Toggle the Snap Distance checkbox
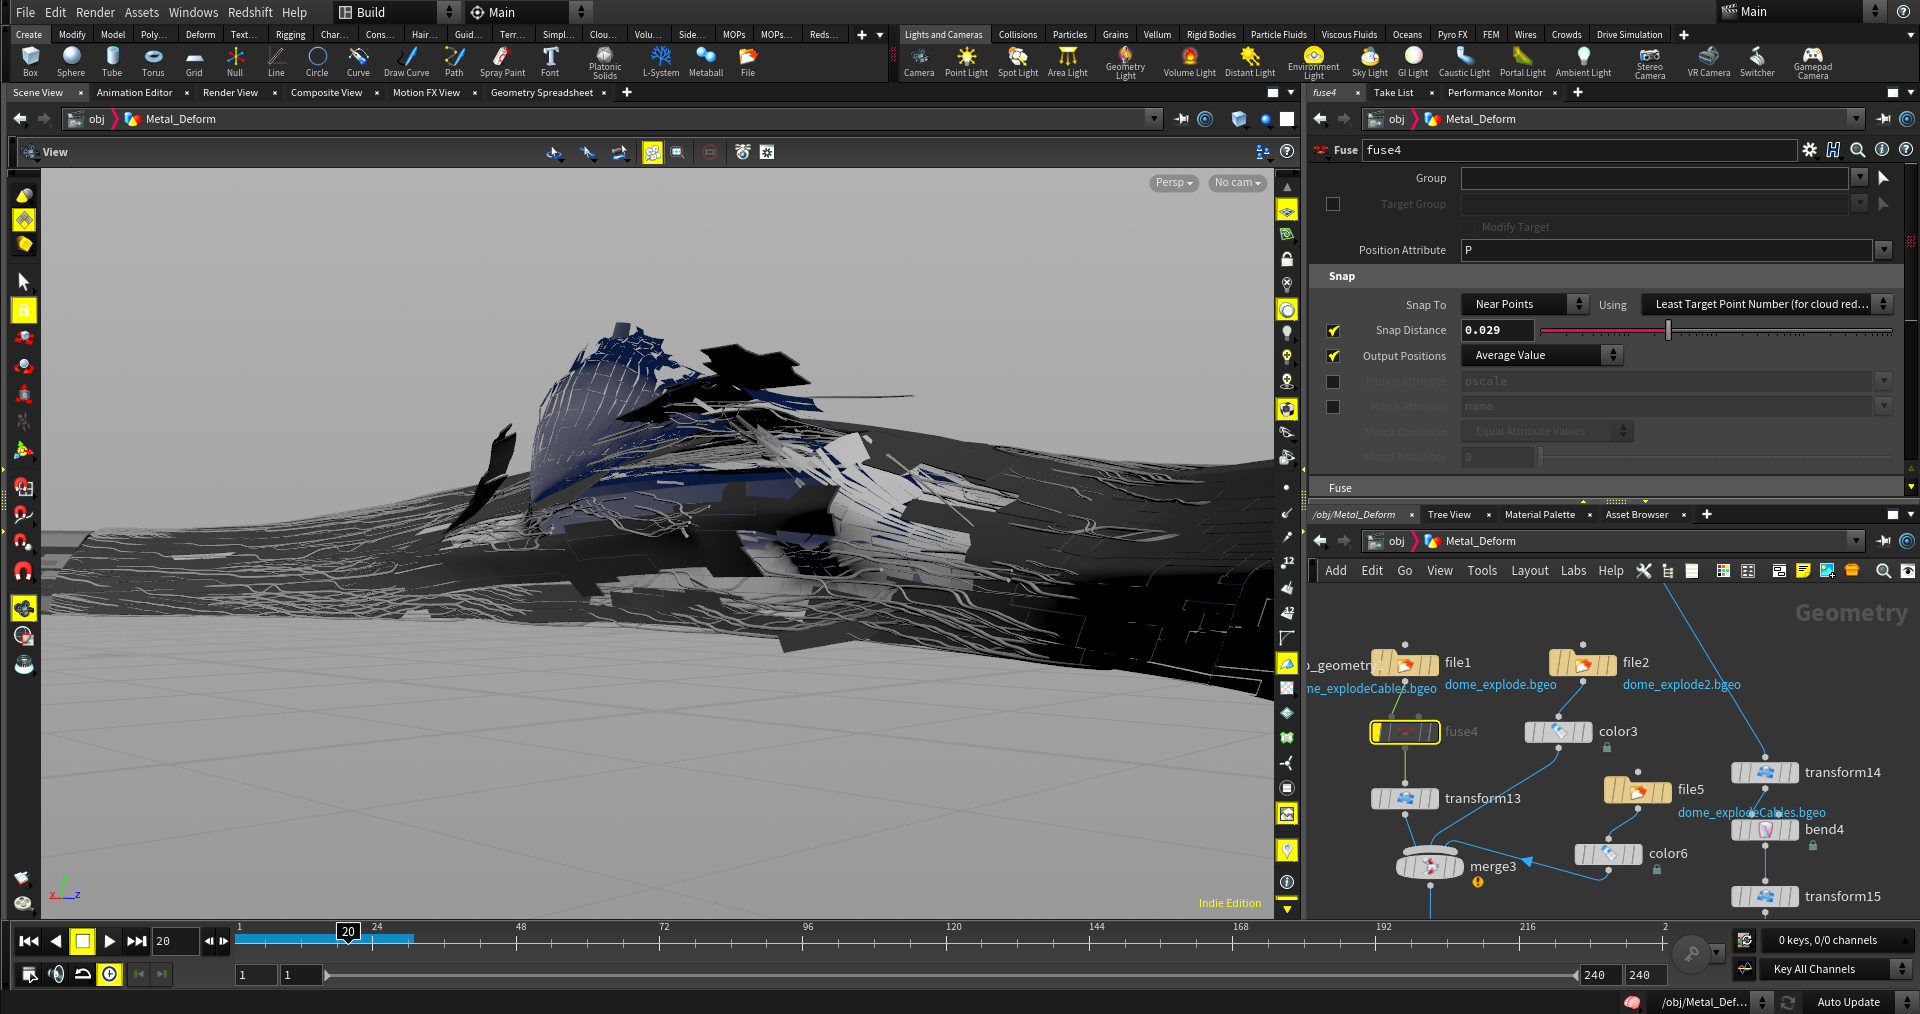The height and width of the screenshot is (1014, 1920). pyautogui.click(x=1333, y=331)
